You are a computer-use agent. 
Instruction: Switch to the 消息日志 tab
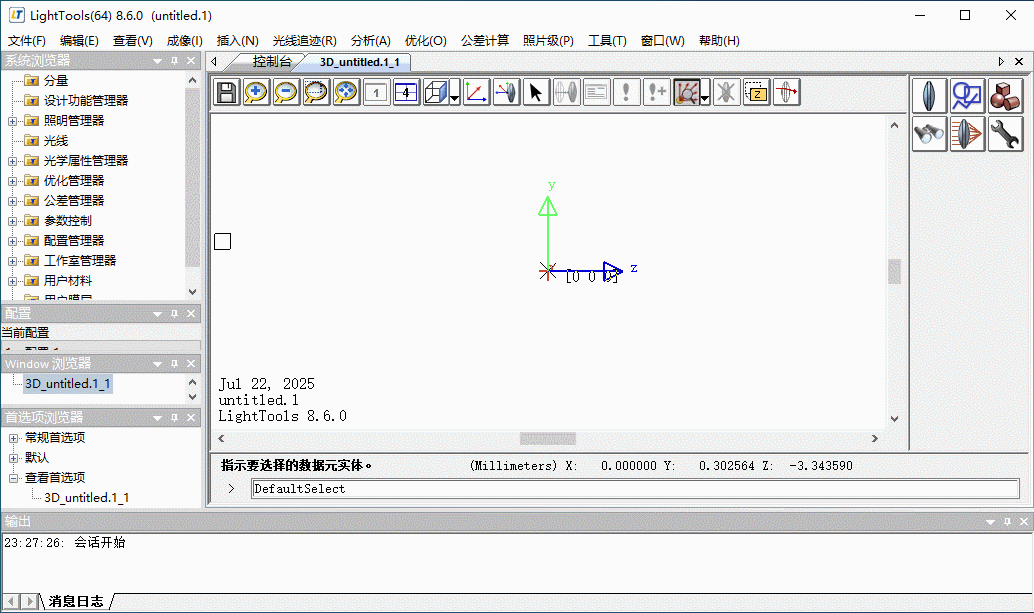76,601
